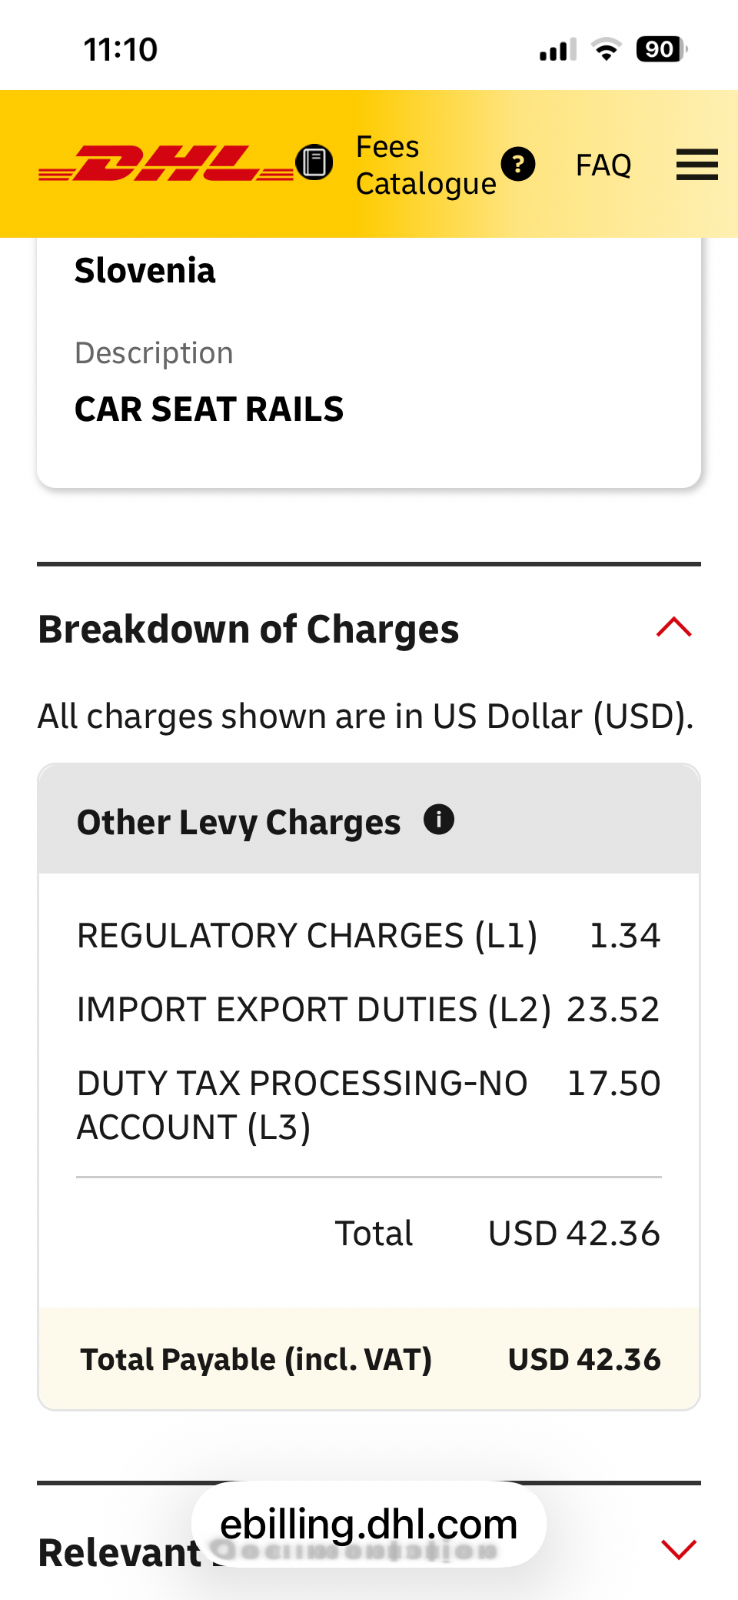Click the DHL logo
Viewport: 738px width, 1600px height.
165,164
